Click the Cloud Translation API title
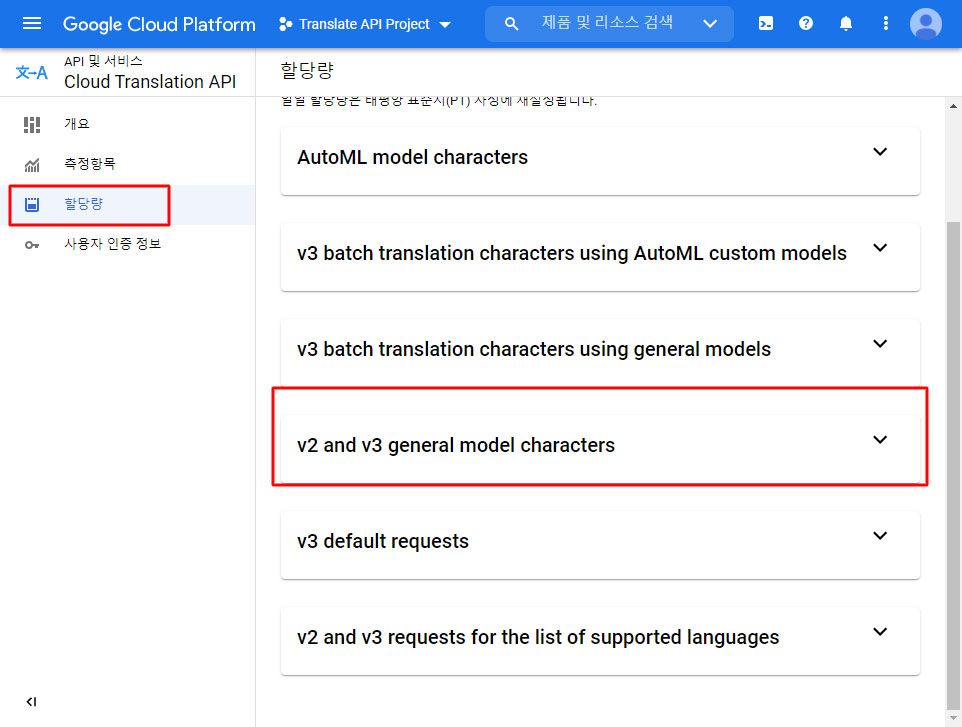 pos(150,82)
